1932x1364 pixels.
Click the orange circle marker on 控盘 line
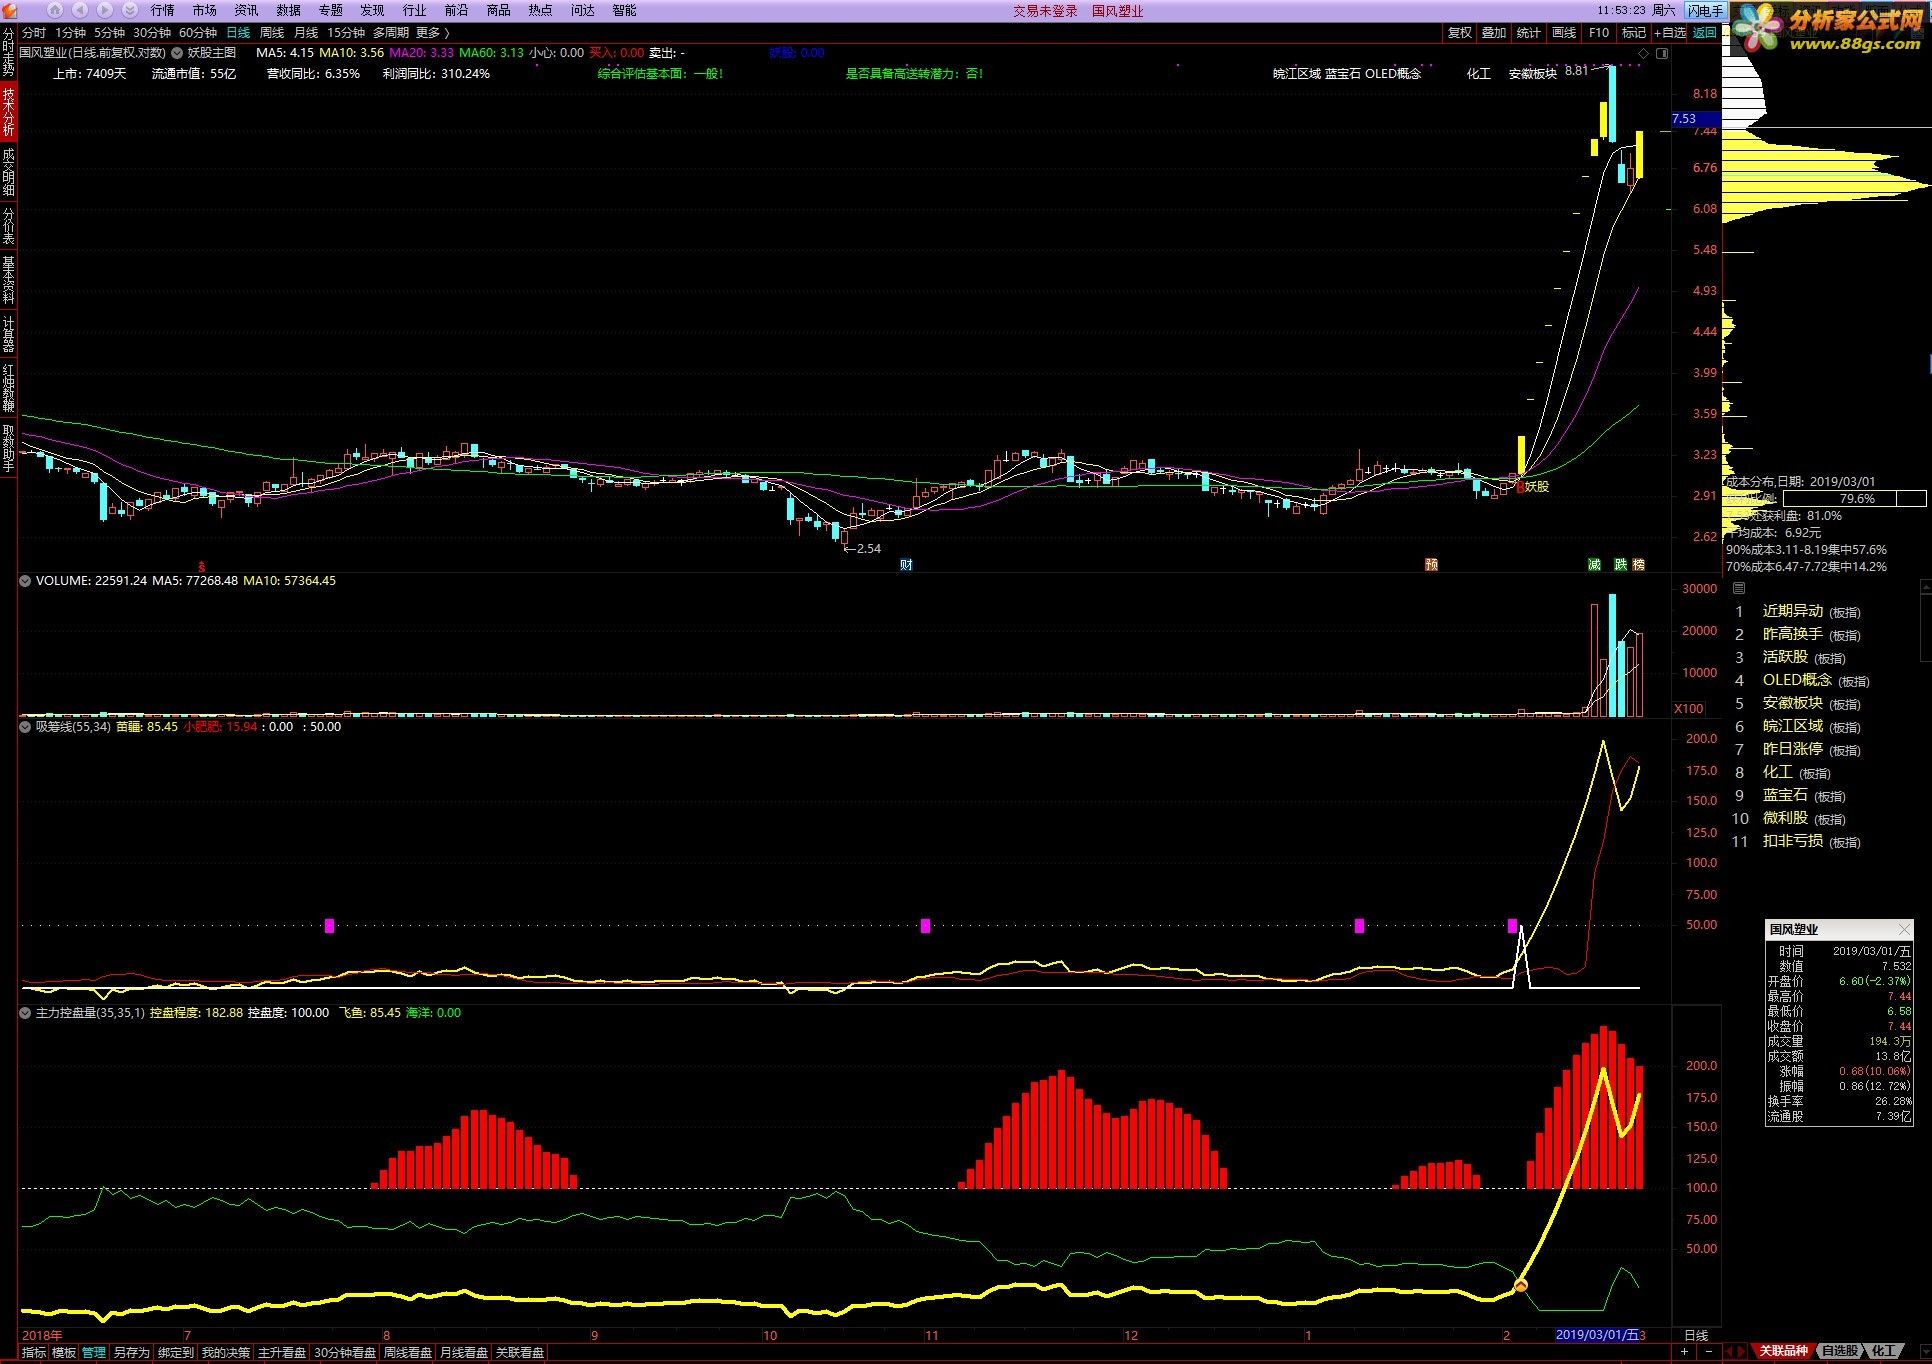(x=1521, y=1285)
